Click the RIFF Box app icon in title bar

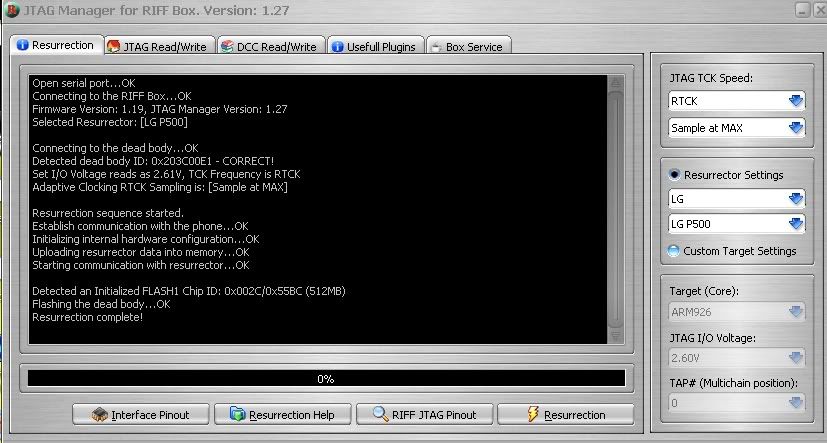tap(12, 10)
